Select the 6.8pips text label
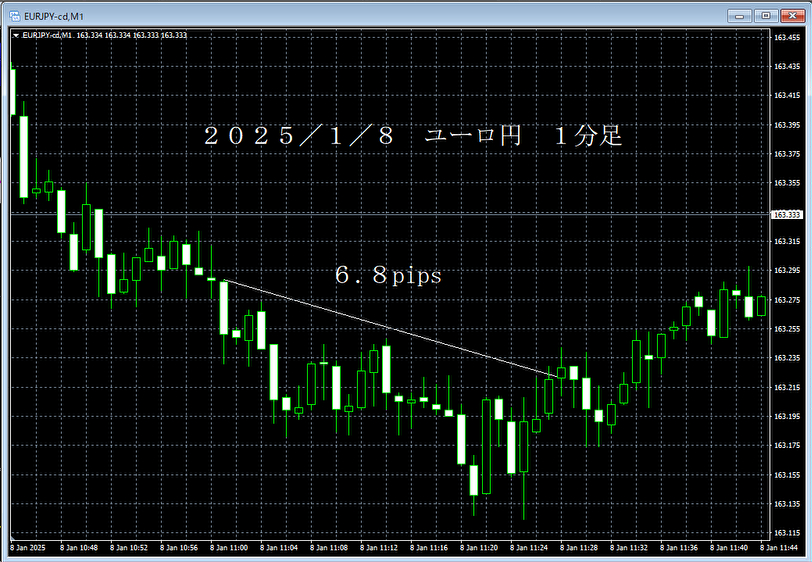The width and height of the screenshot is (812, 562). [388, 275]
